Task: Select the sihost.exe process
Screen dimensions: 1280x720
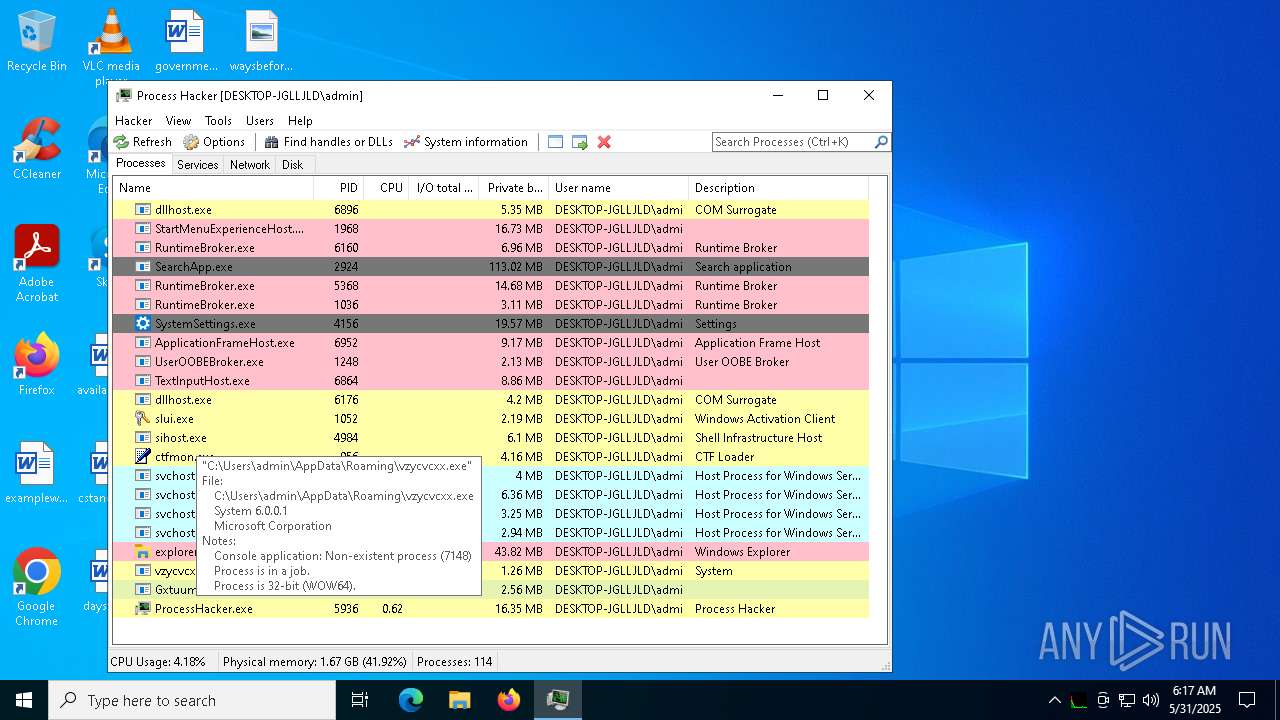Action: pos(490,438)
